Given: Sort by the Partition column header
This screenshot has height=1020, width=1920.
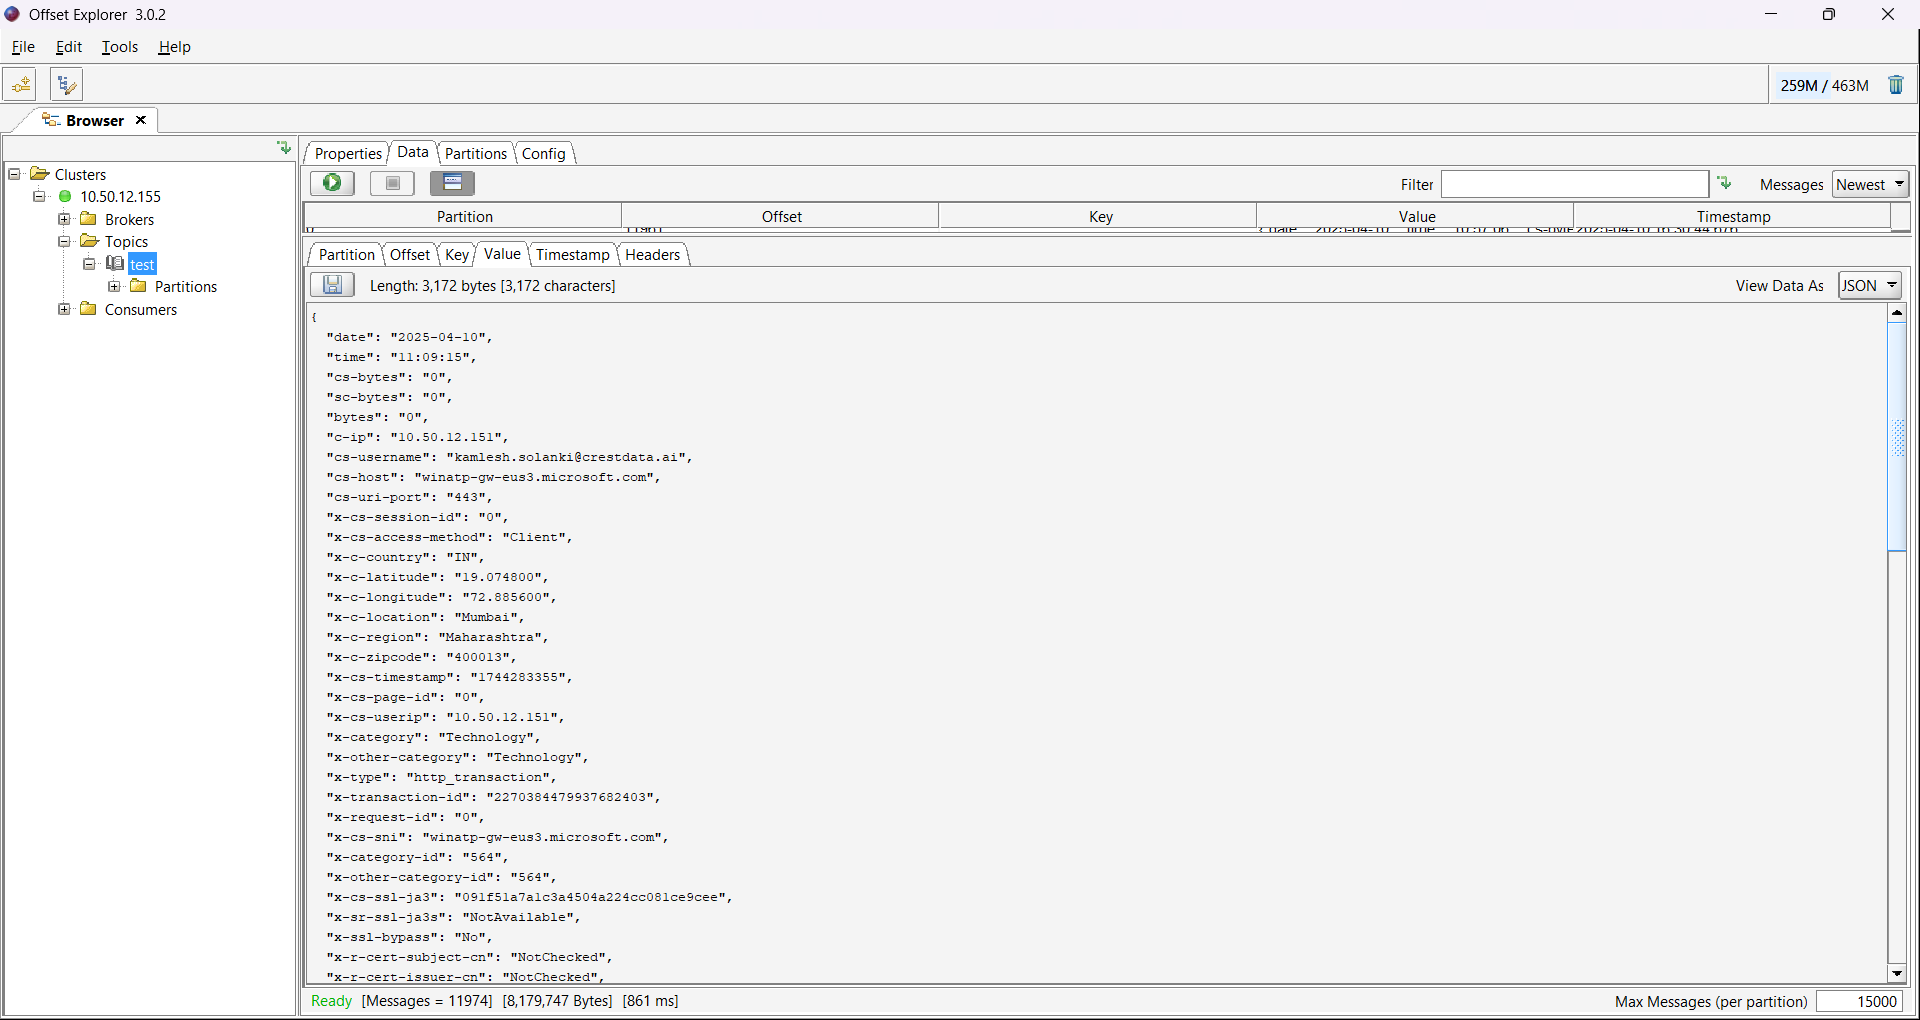Looking at the screenshot, I should pos(464,216).
